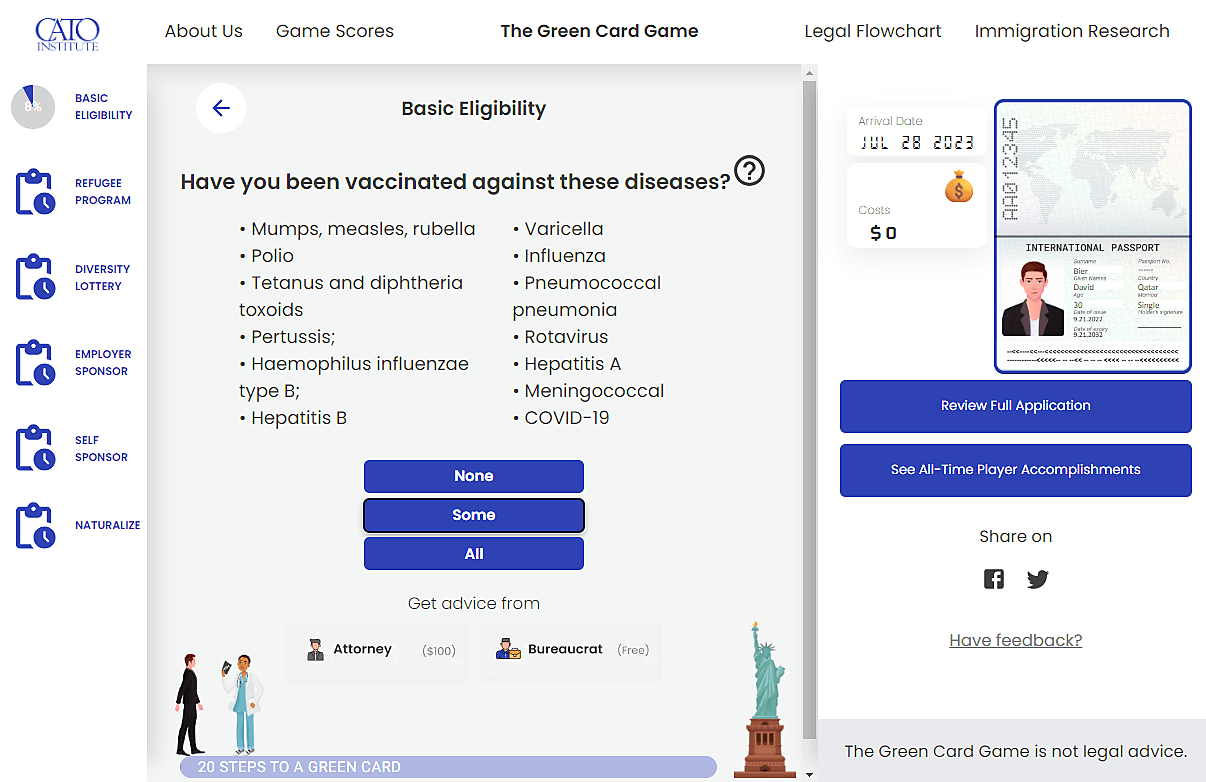Image resolution: width=1206 pixels, height=782 pixels.
Task: Open the Legal Flowchart page
Action: click(x=873, y=31)
